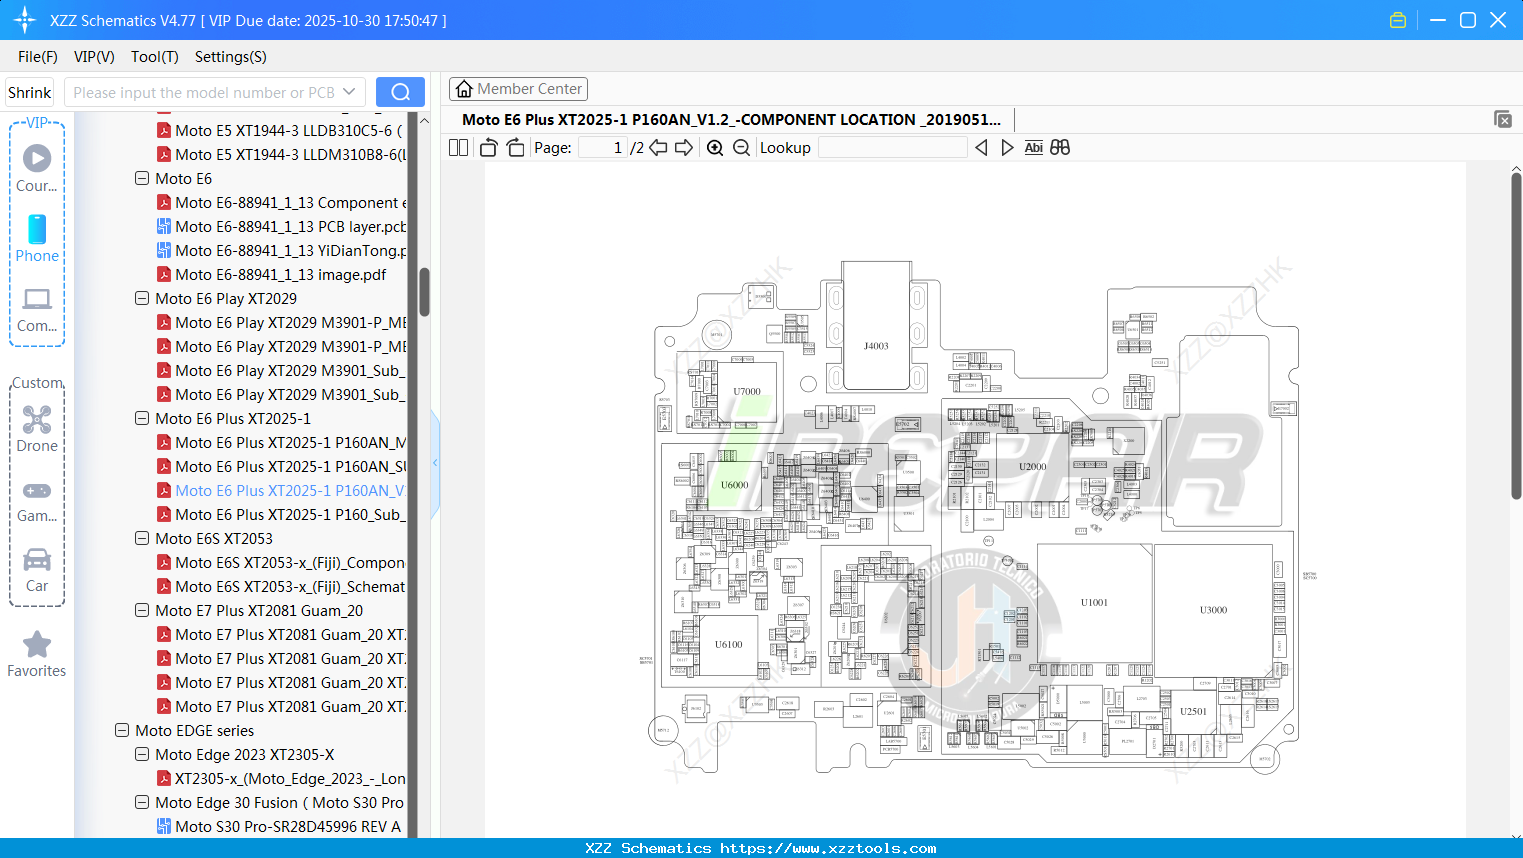The image size is (1523, 858).
Task: Click the blue search magnifier button
Action: (400, 92)
